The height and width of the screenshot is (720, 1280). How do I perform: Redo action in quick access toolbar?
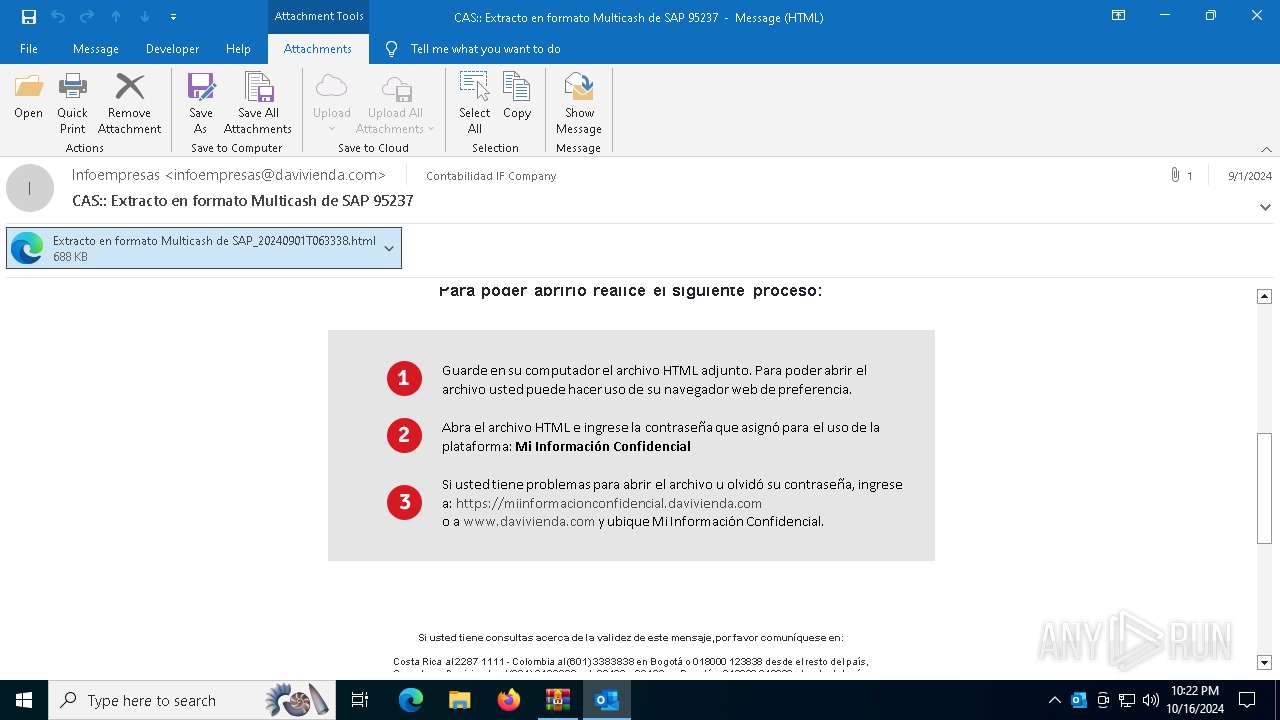pyautogui.click(x=87, y=17)
